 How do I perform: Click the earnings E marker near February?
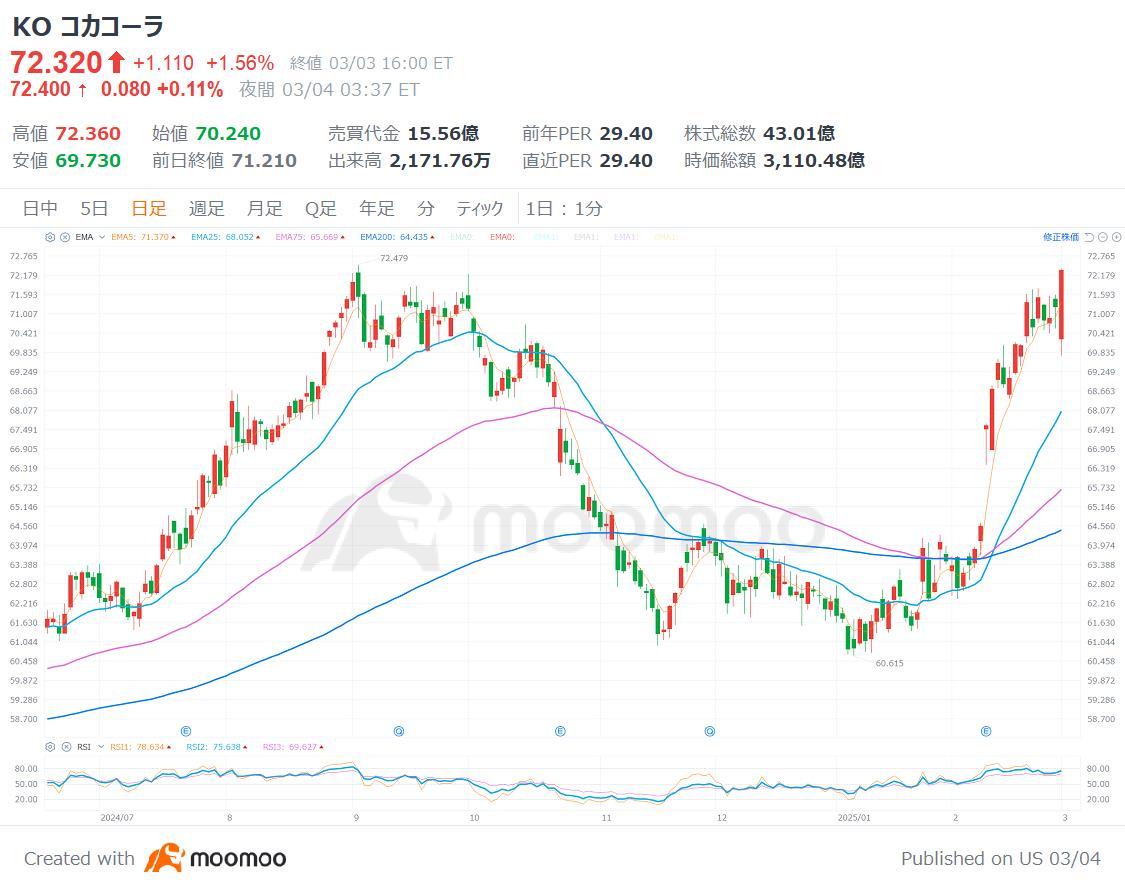tap(986, 731)
